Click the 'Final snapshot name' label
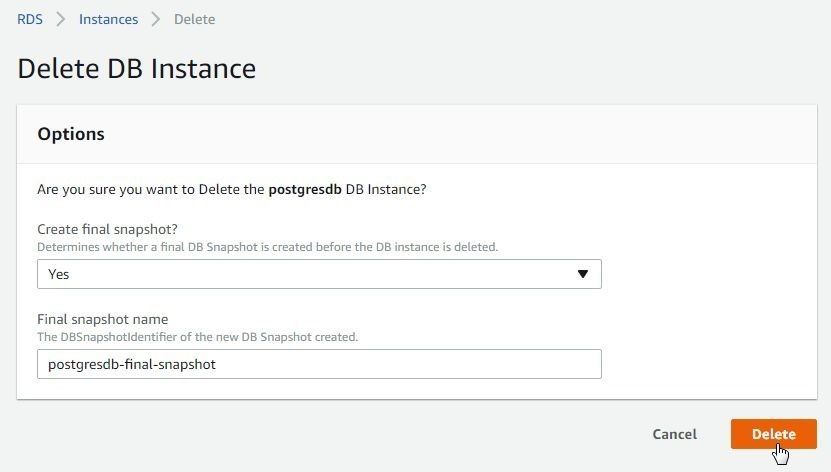The width and height of the screenshot is (831, 472). point(102,319)
